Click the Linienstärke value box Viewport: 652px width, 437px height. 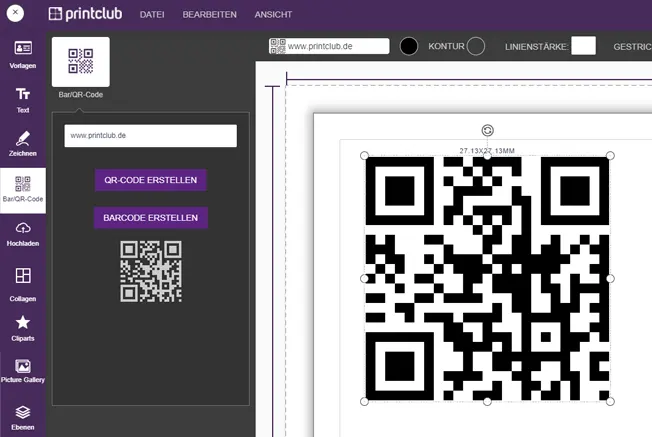tap(583, 46)
